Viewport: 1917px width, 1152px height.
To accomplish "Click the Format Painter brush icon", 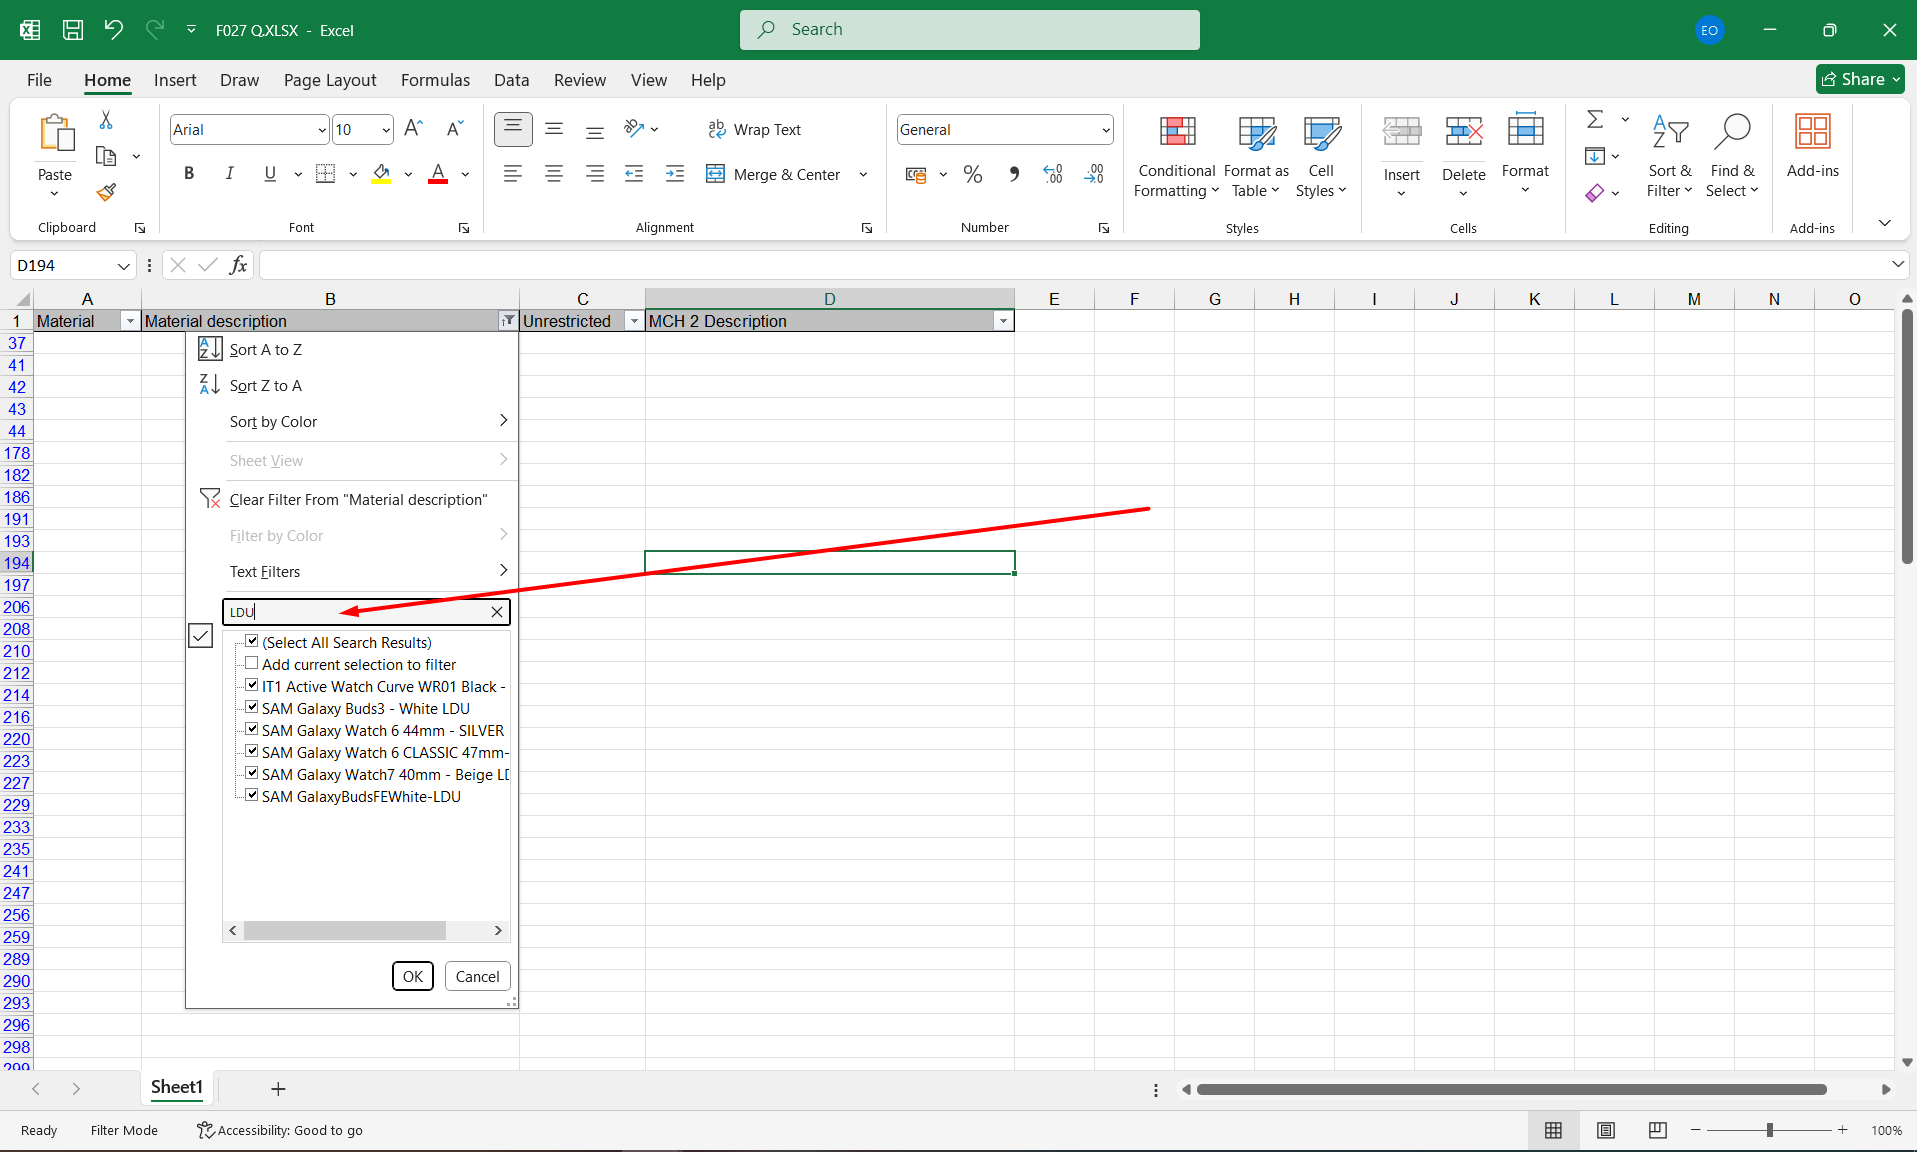I will pyautogui.click(x=106, y=192).
